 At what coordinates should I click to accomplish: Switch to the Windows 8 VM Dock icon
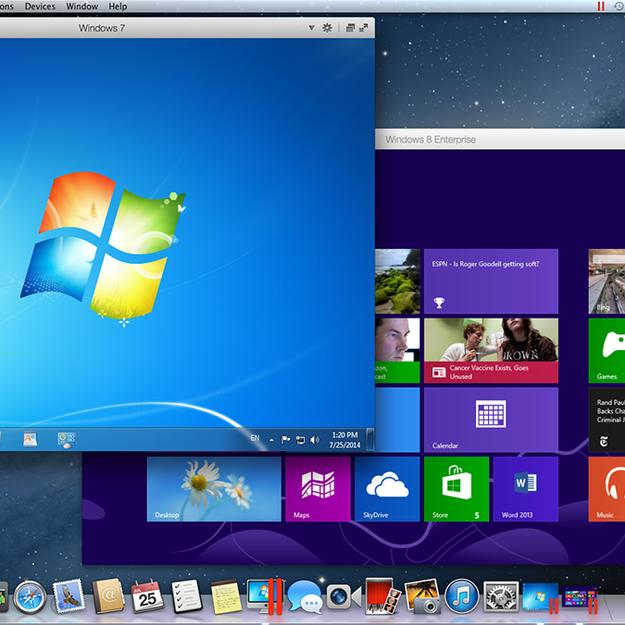pyautogui.click(x=579, y=598)
